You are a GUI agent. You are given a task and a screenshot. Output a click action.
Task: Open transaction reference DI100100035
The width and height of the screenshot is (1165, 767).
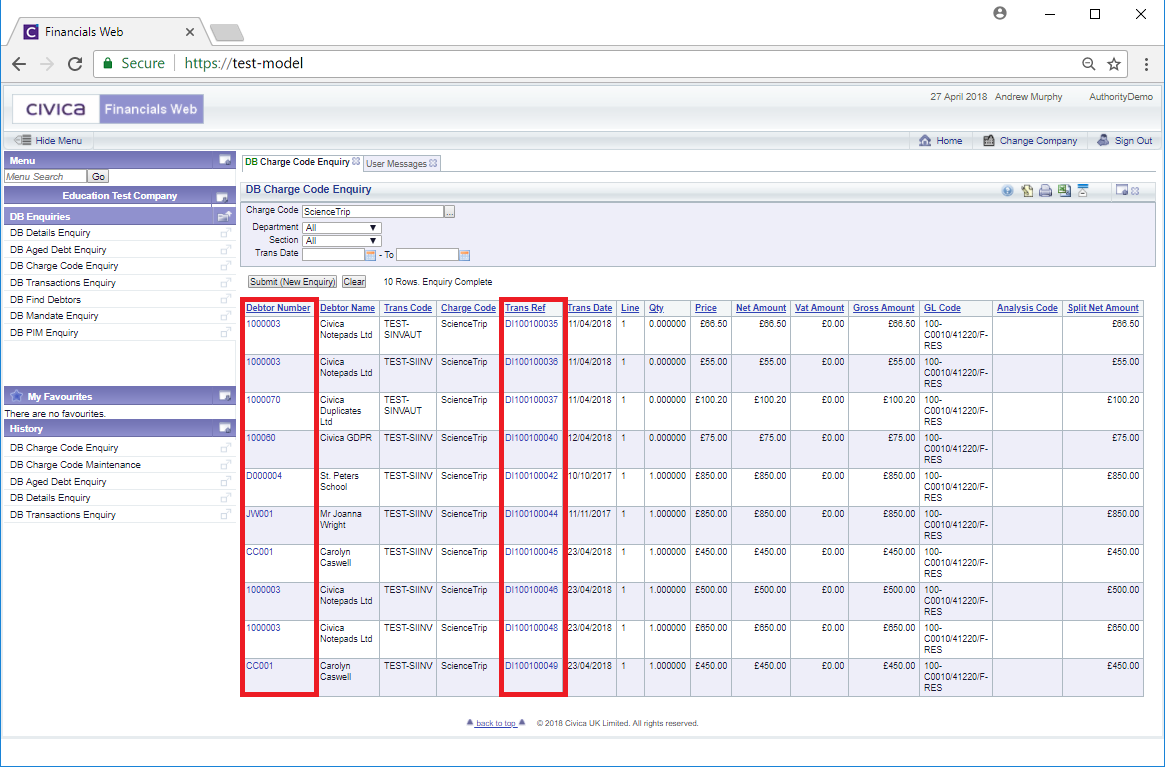click(x=531, y=324)
